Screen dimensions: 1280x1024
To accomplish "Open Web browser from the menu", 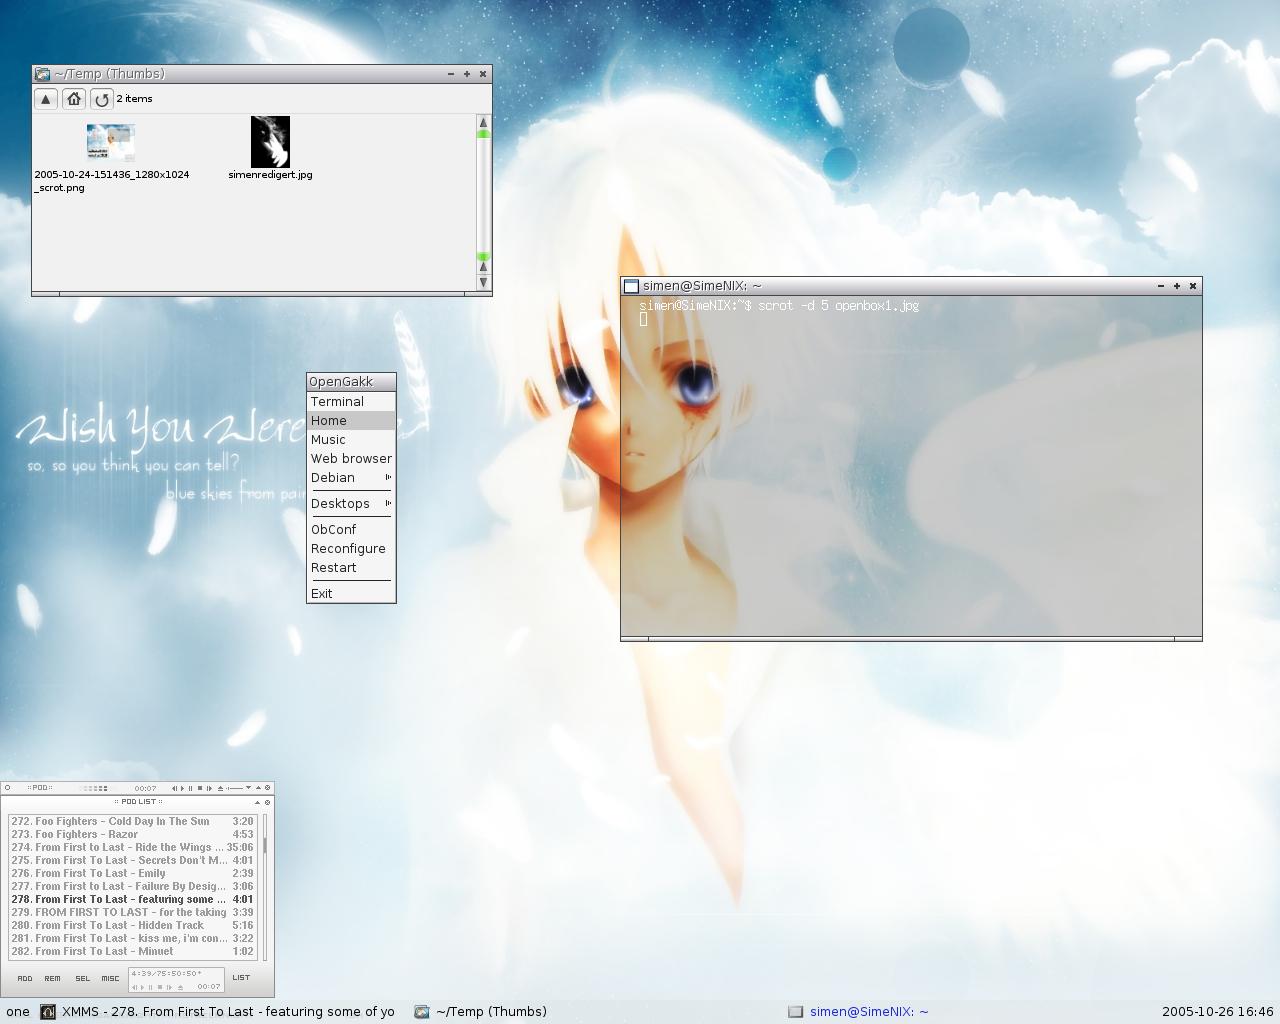I will coord(351,458).
